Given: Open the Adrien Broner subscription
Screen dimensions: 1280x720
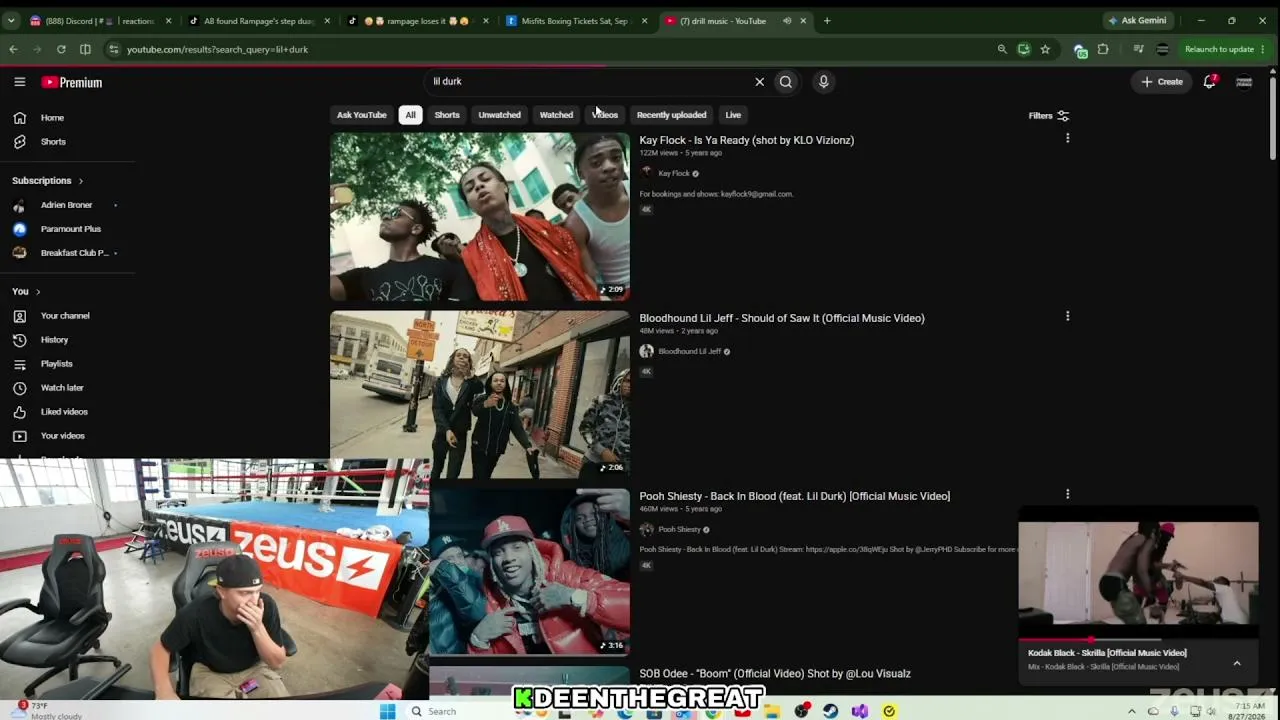Looking at the screenshot, I should (x=66, y=205).
